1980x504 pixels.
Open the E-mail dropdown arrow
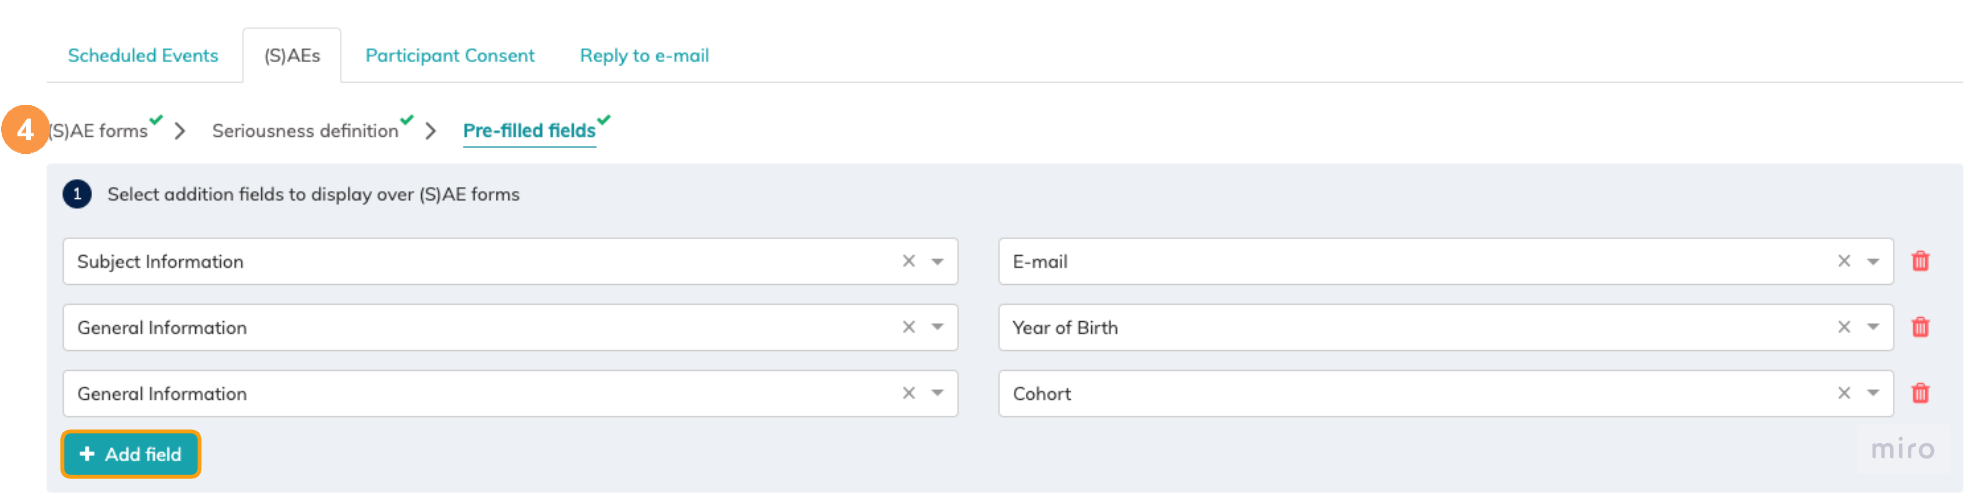tap(1873, 261)
